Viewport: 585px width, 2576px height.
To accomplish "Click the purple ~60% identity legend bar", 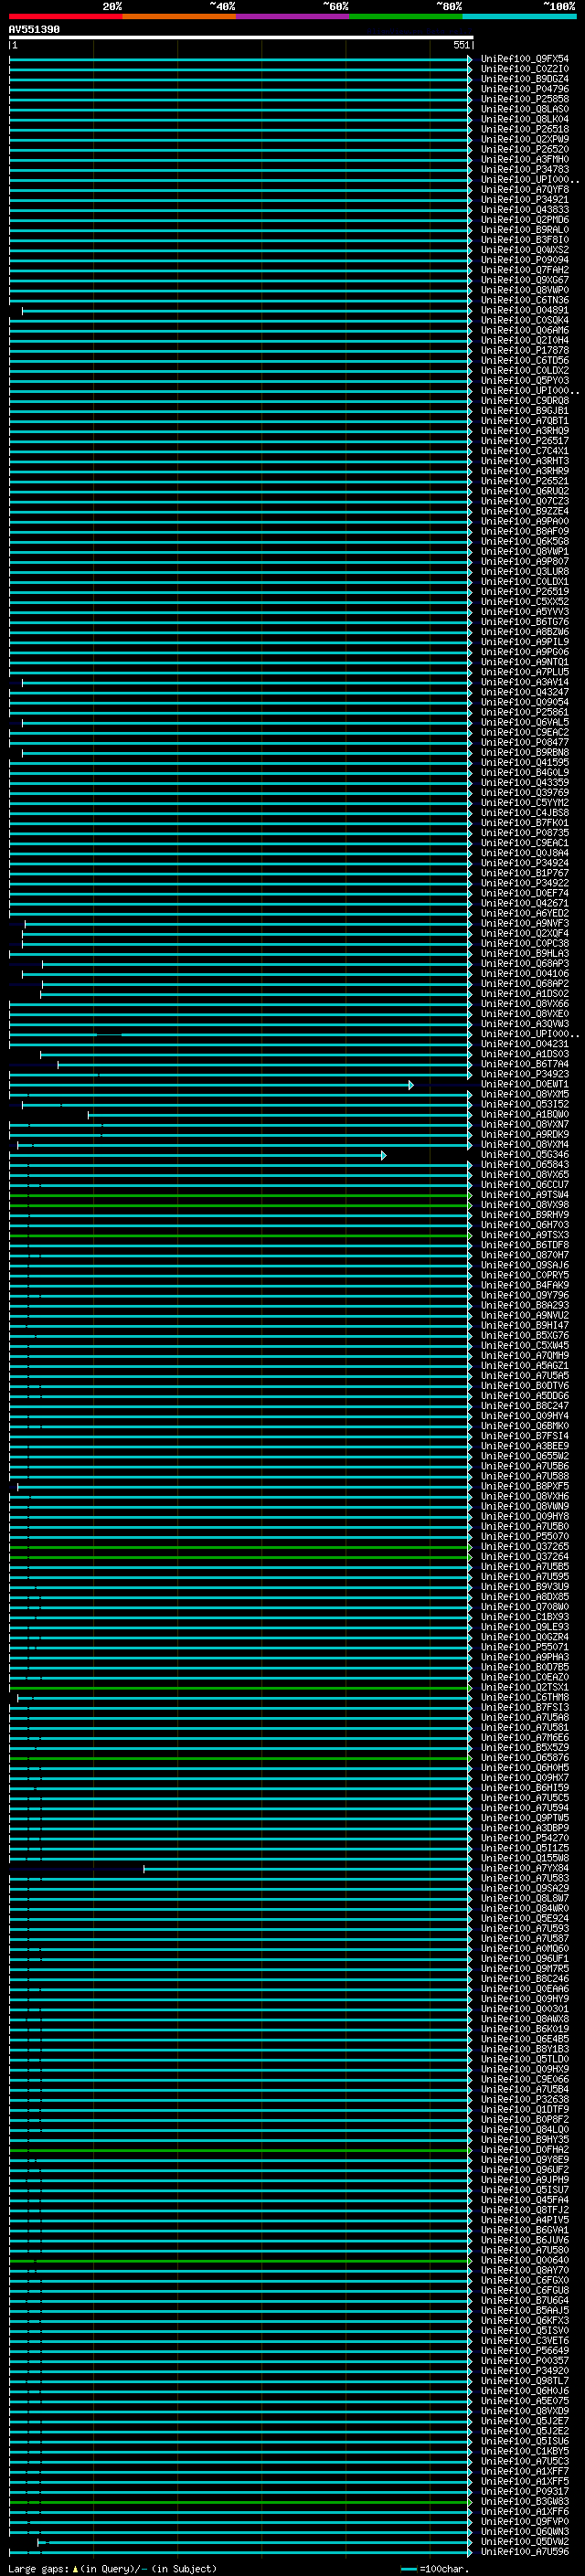I will 293,16.
